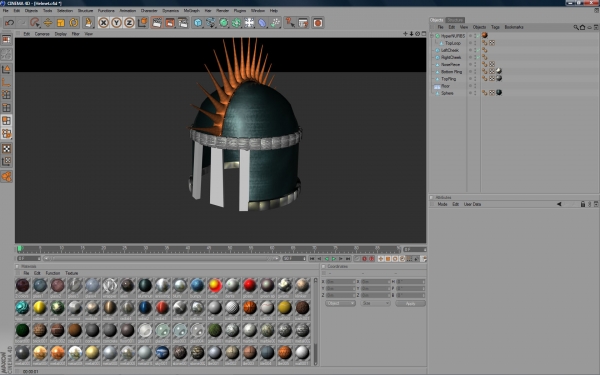Screen dimensions: 600x375
Task: Open the spline objects tool icon
Action: click(x=210, y=23)
